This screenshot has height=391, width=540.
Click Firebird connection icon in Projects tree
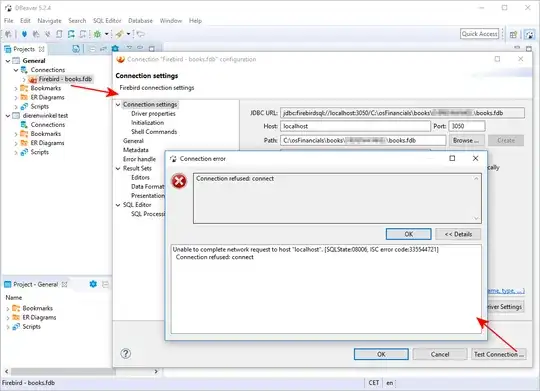click(x=33, y=79)
